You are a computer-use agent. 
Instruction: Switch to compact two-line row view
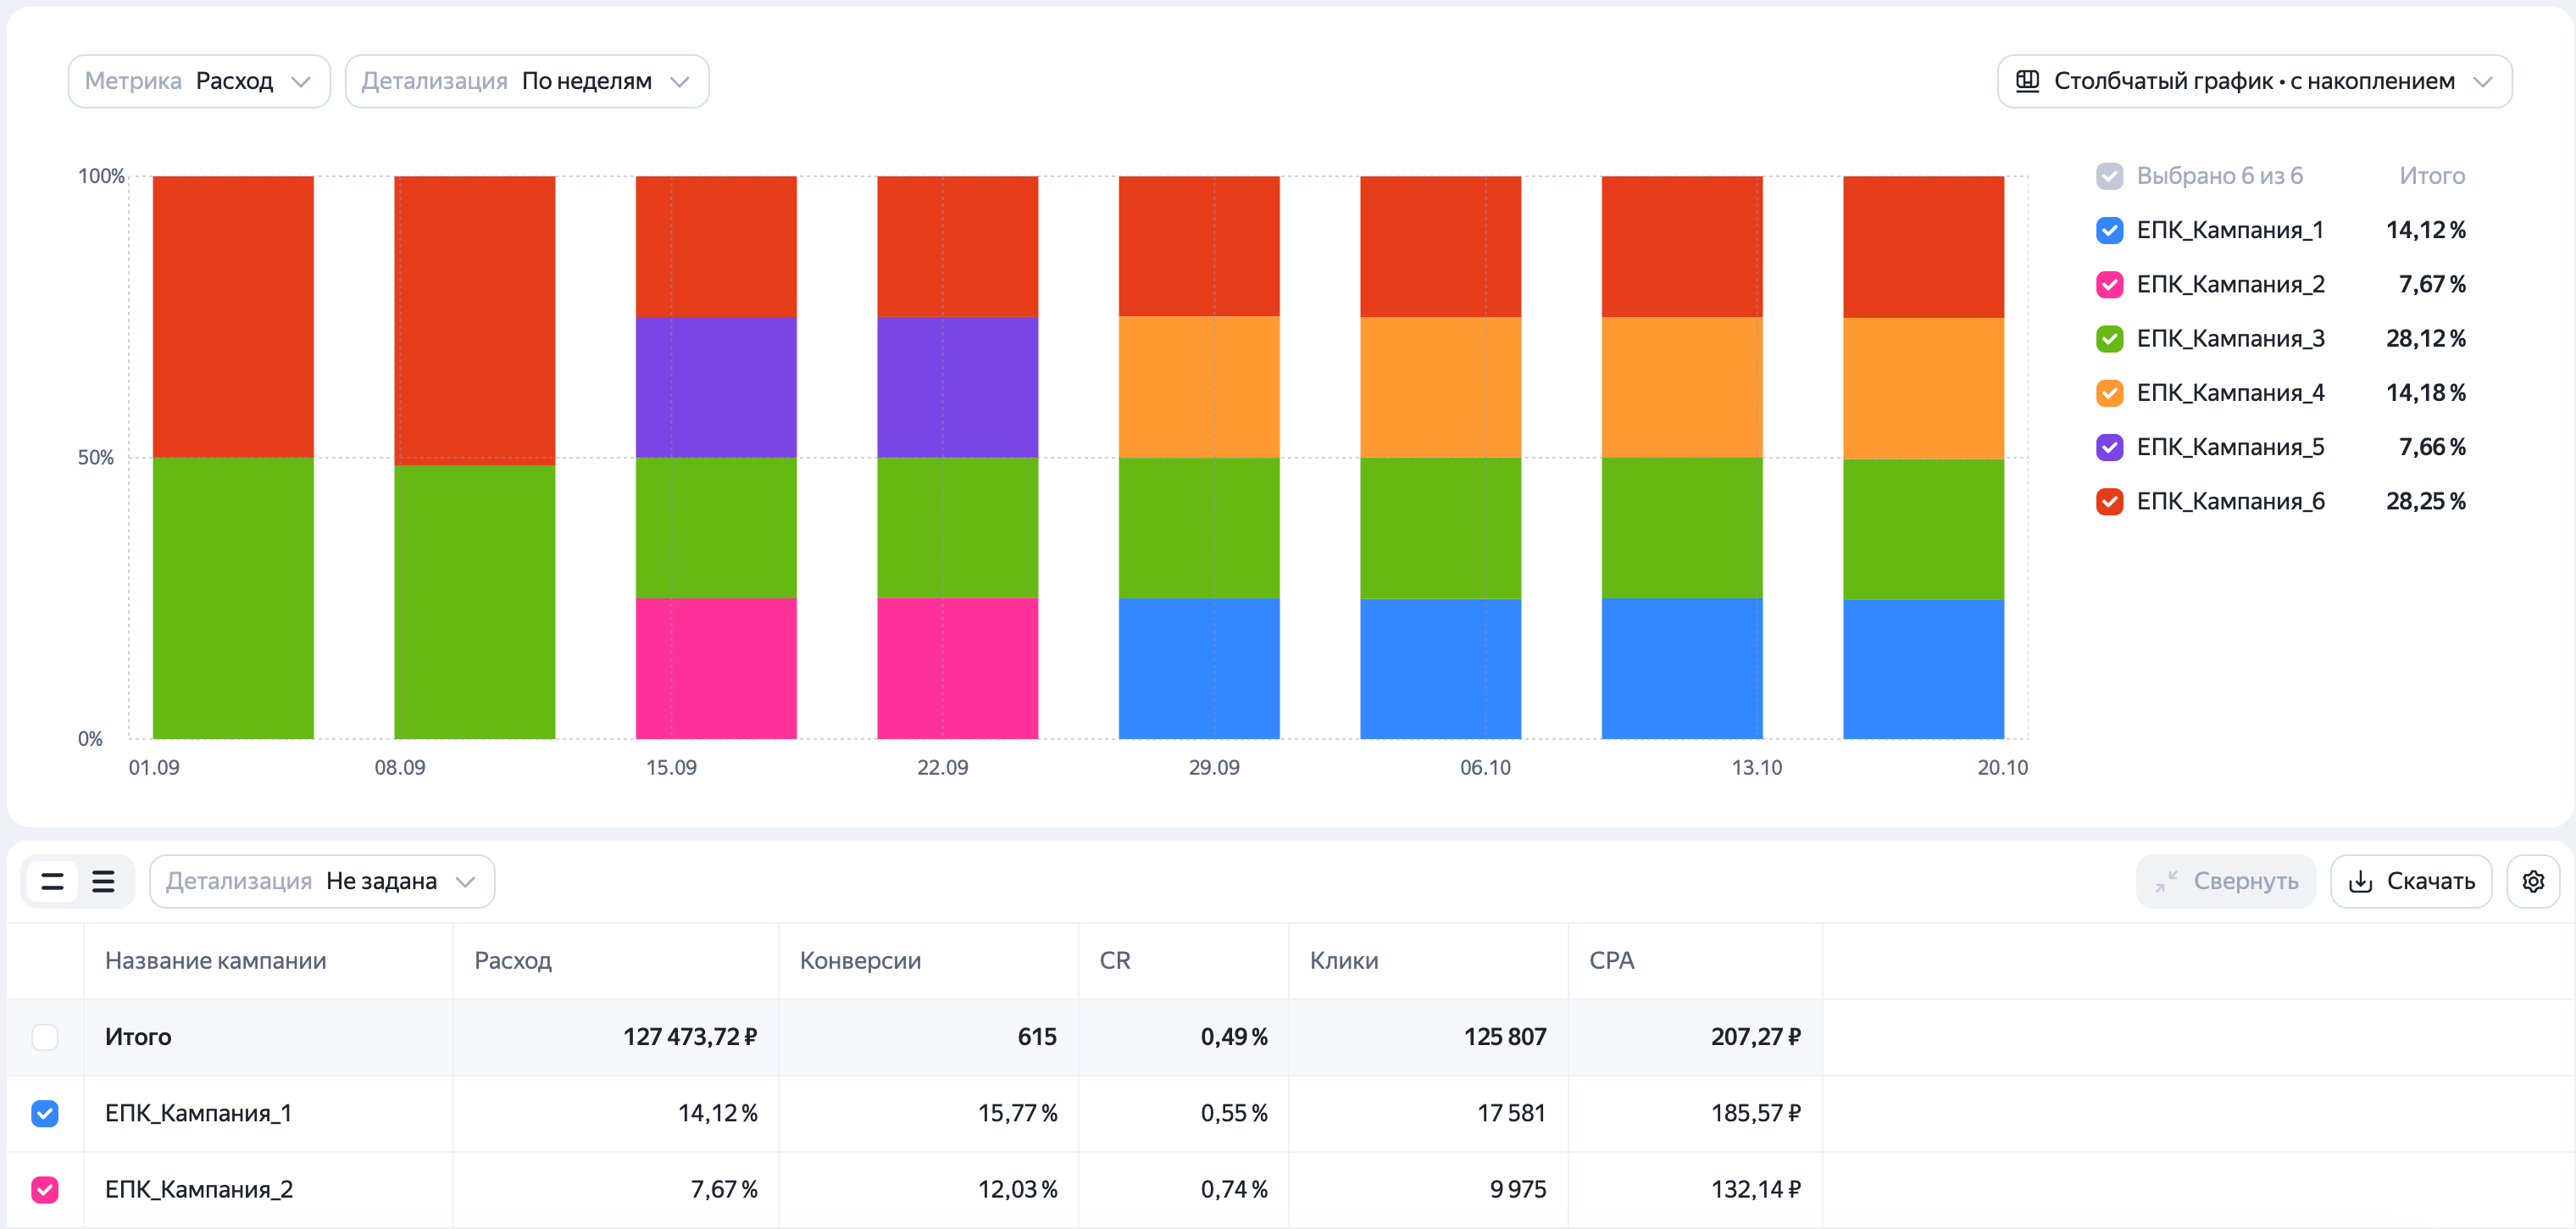(52, 881)
